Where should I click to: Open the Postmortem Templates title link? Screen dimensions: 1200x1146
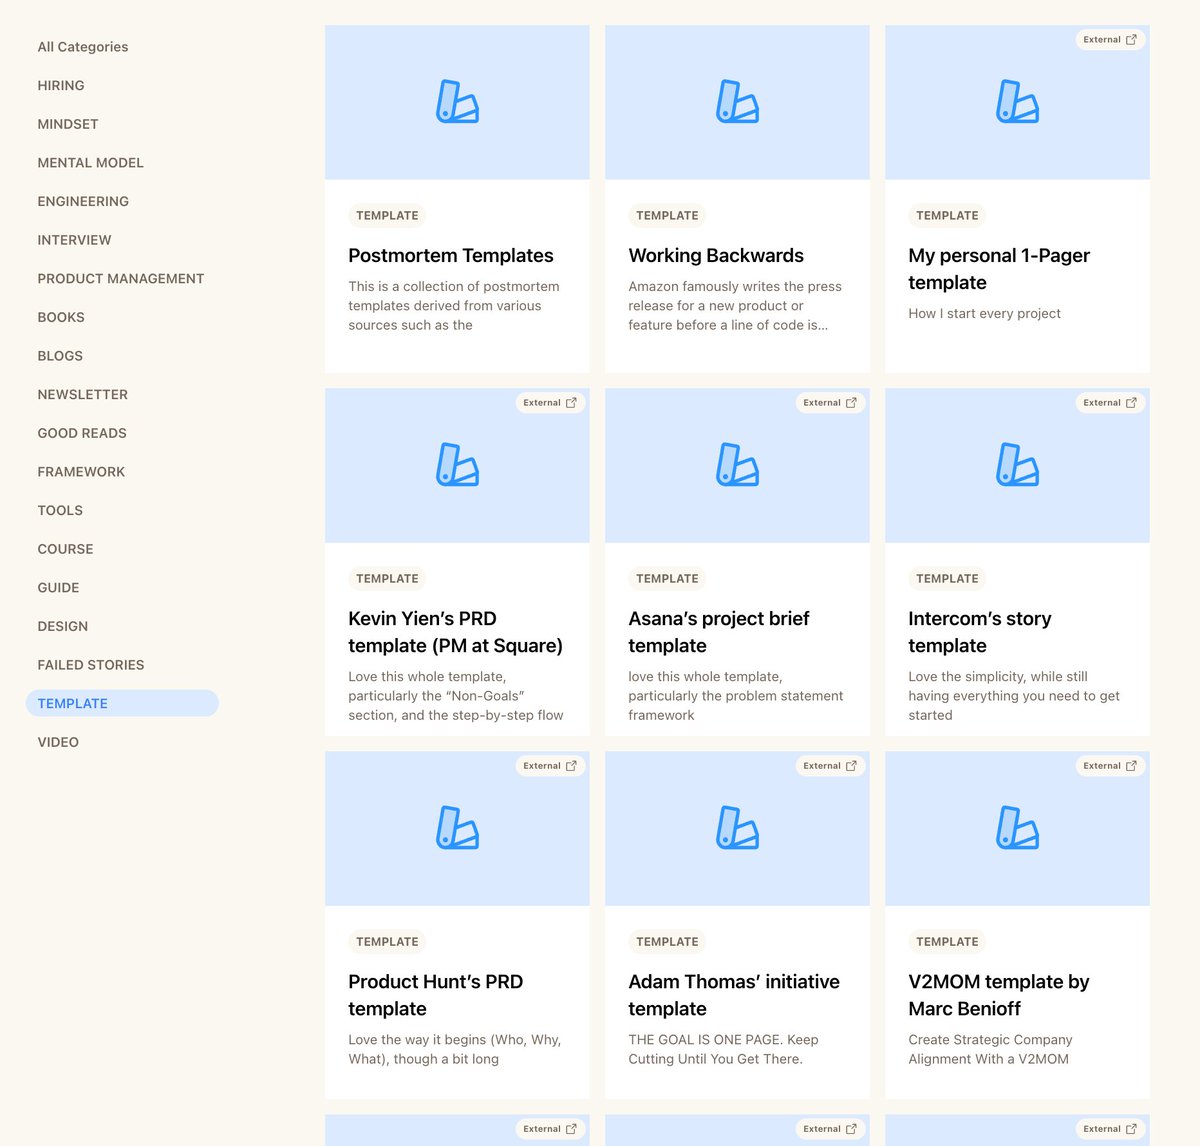point(451,256)
